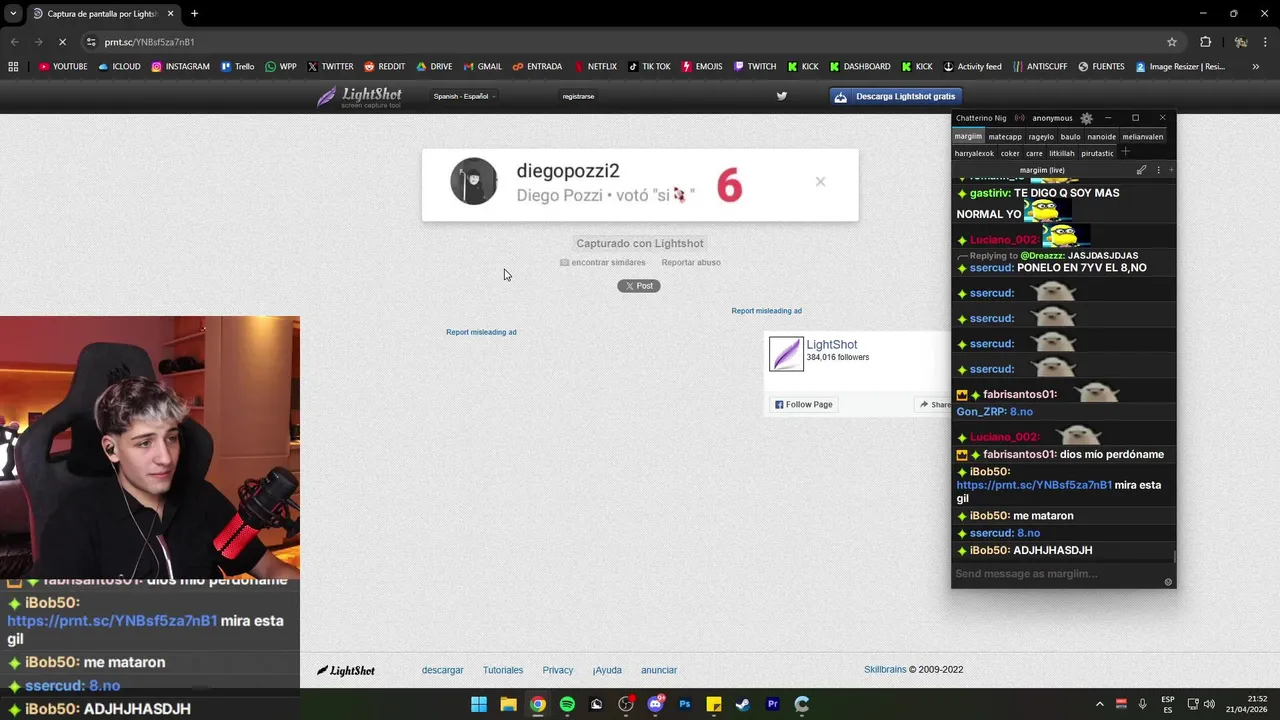Open the Chrome three-dot menu
Image resolution: width=1280 pixels, height=720 pixels.
click(x=1266, y=42)
